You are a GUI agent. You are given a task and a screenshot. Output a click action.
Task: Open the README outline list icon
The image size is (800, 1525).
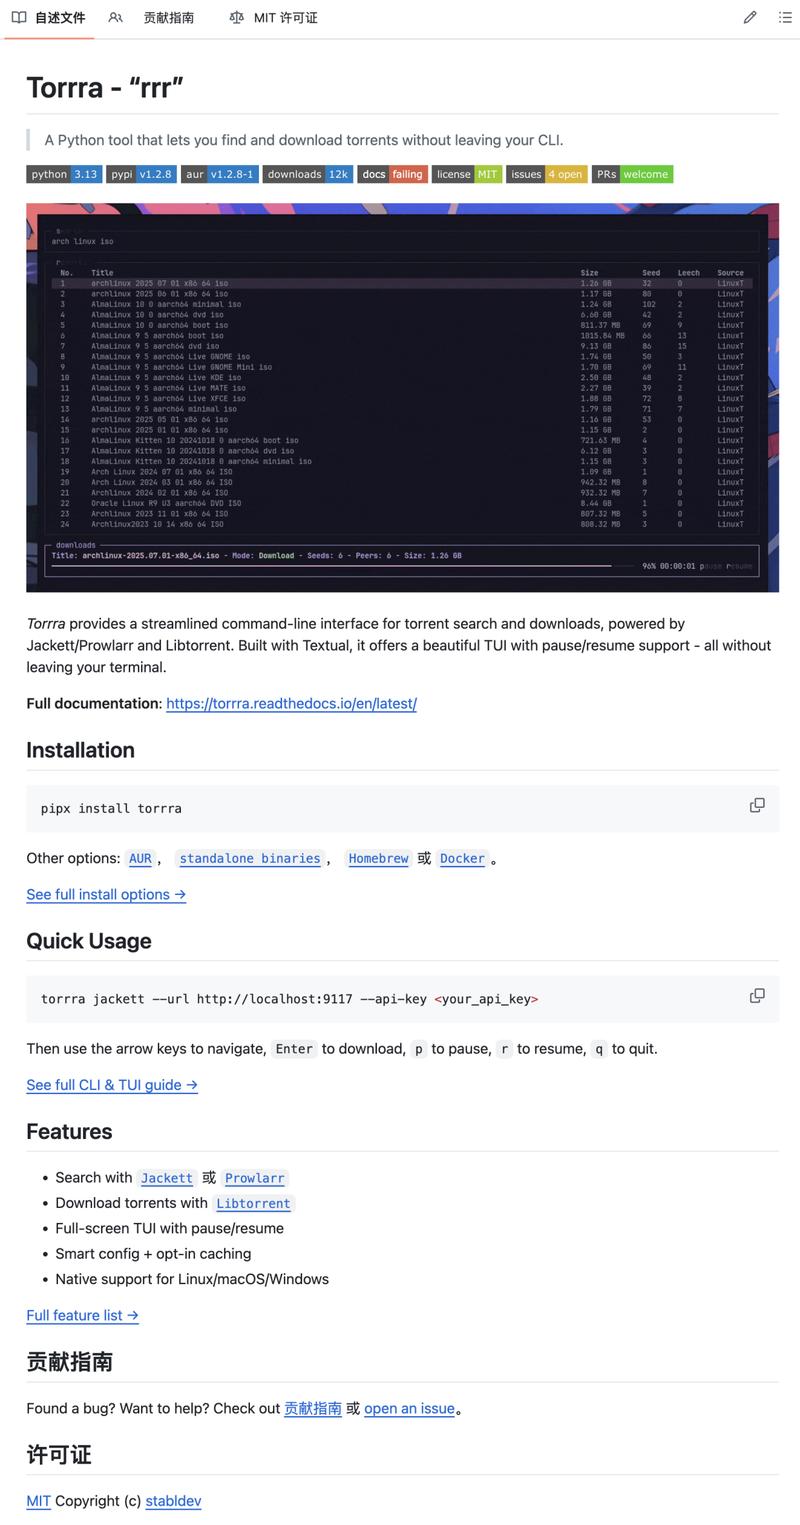pos(785,17)
